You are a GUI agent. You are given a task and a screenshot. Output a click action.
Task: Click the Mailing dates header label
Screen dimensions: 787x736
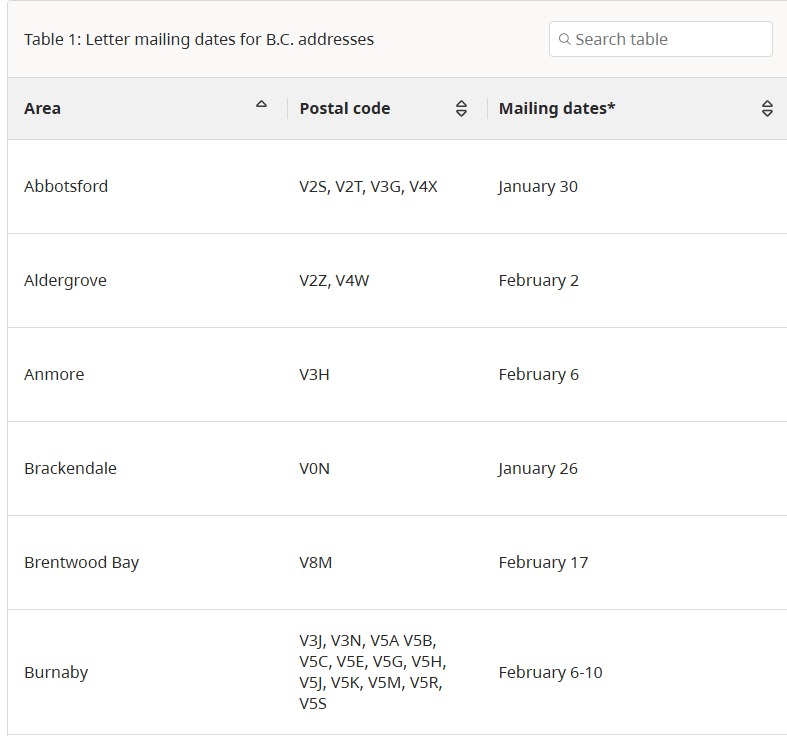[x=557, y=108]
